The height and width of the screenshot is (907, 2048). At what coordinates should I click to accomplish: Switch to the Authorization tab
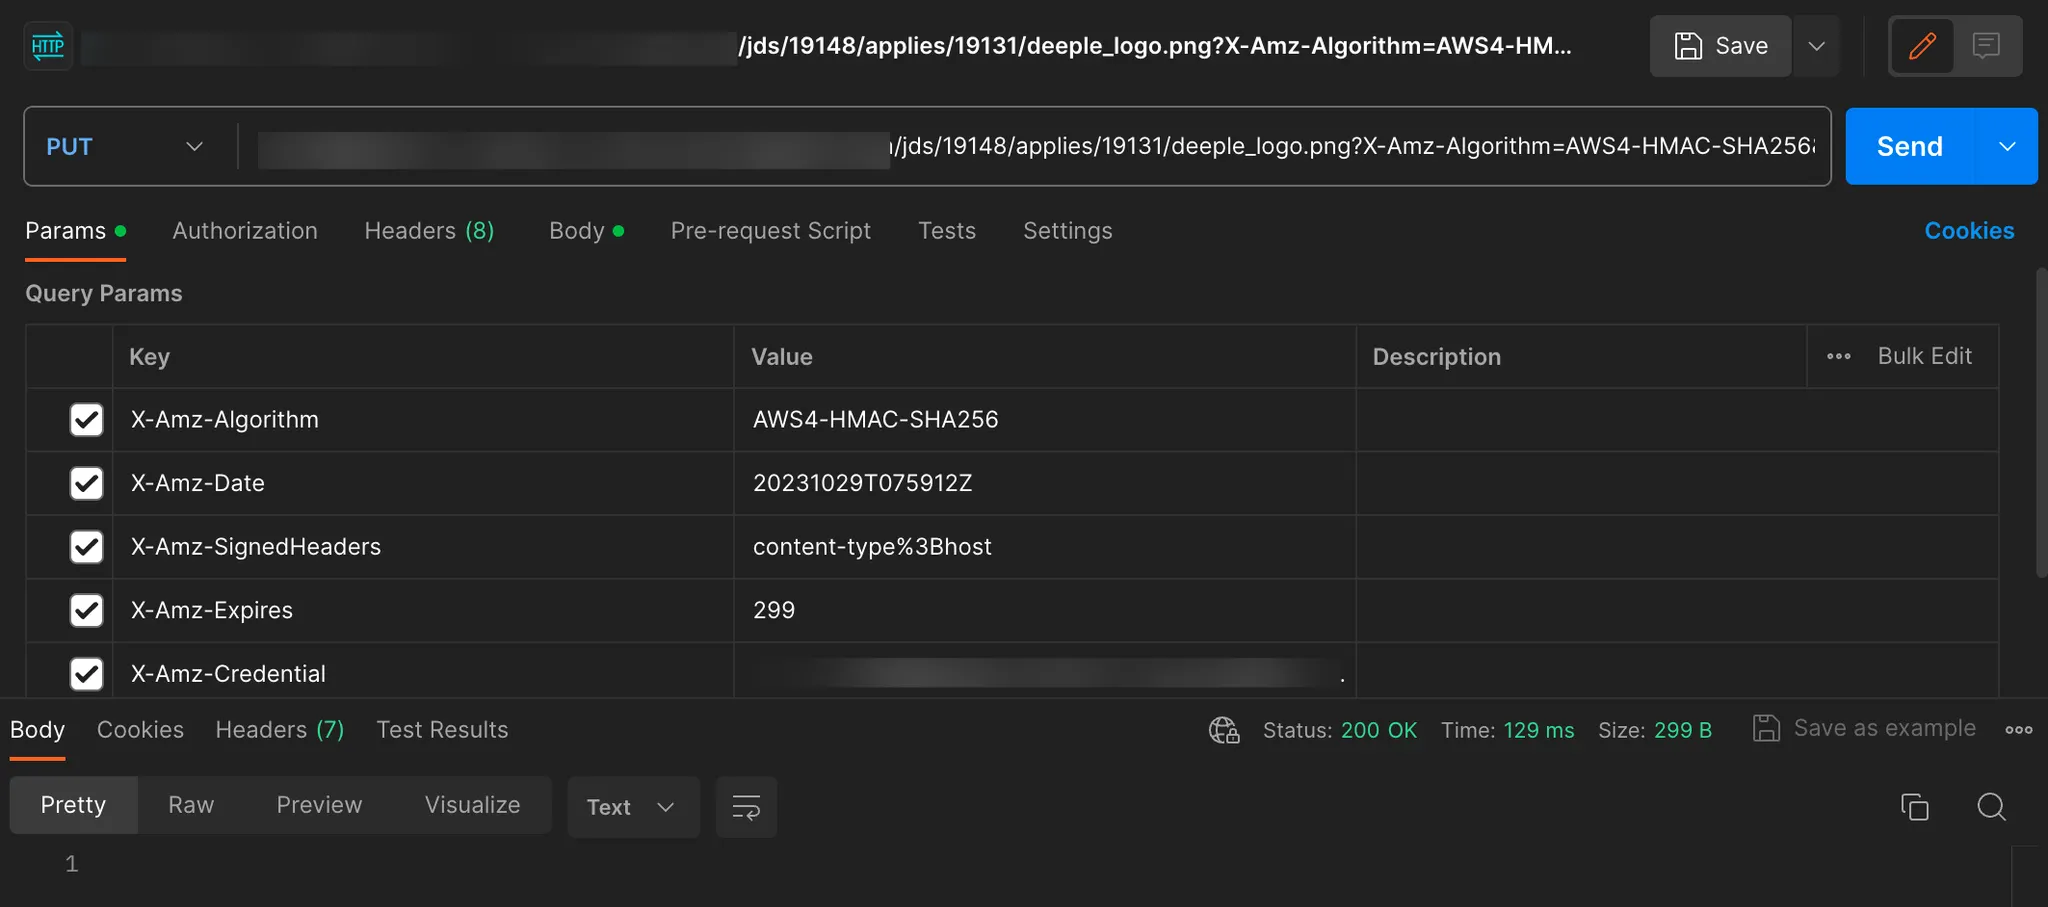pyautogui.click(x=245, y=231)
